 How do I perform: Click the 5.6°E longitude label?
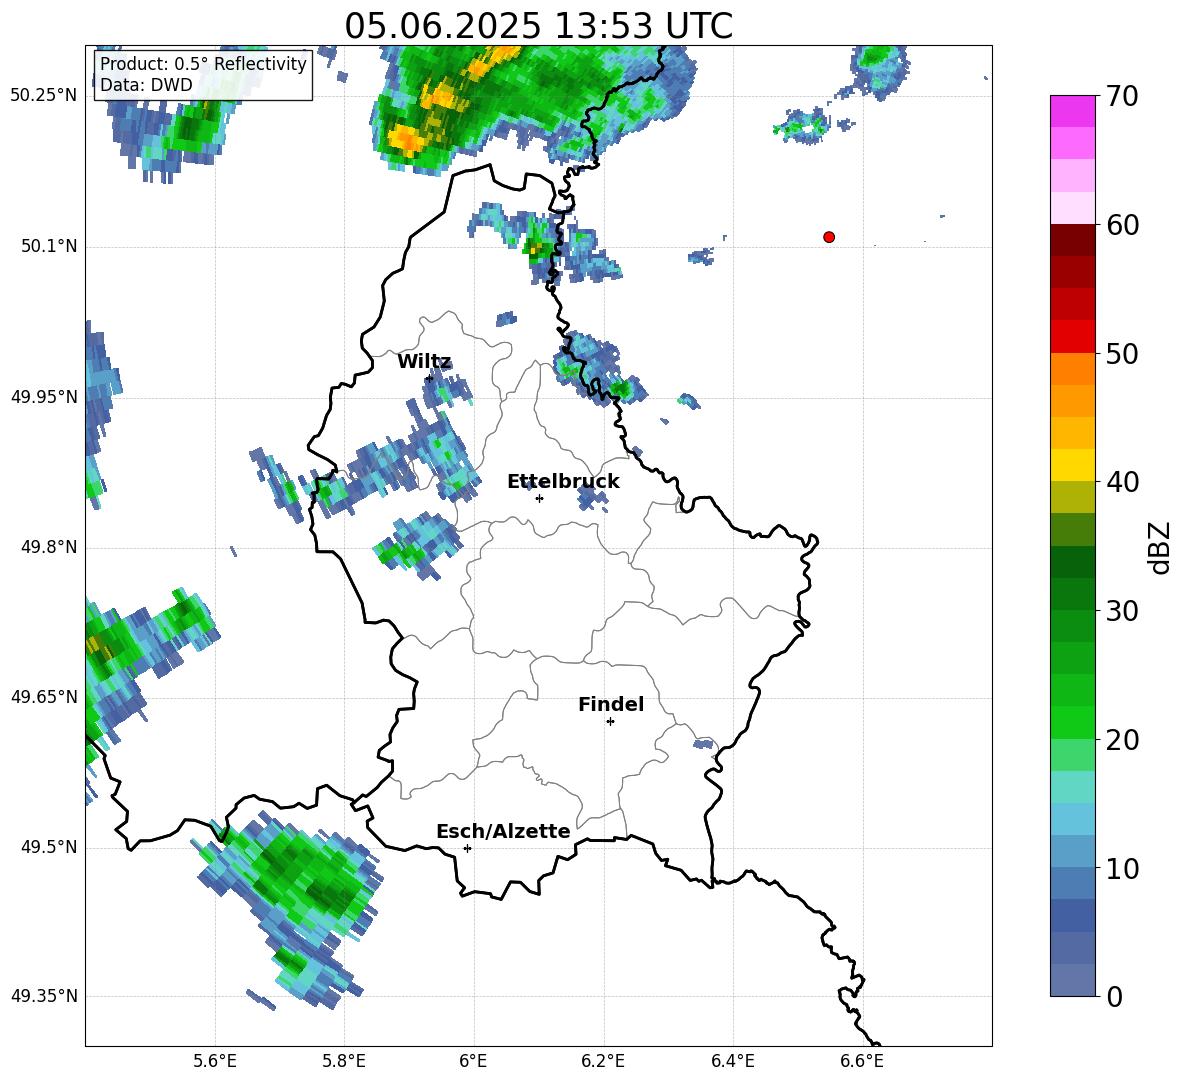point(215,1061)
